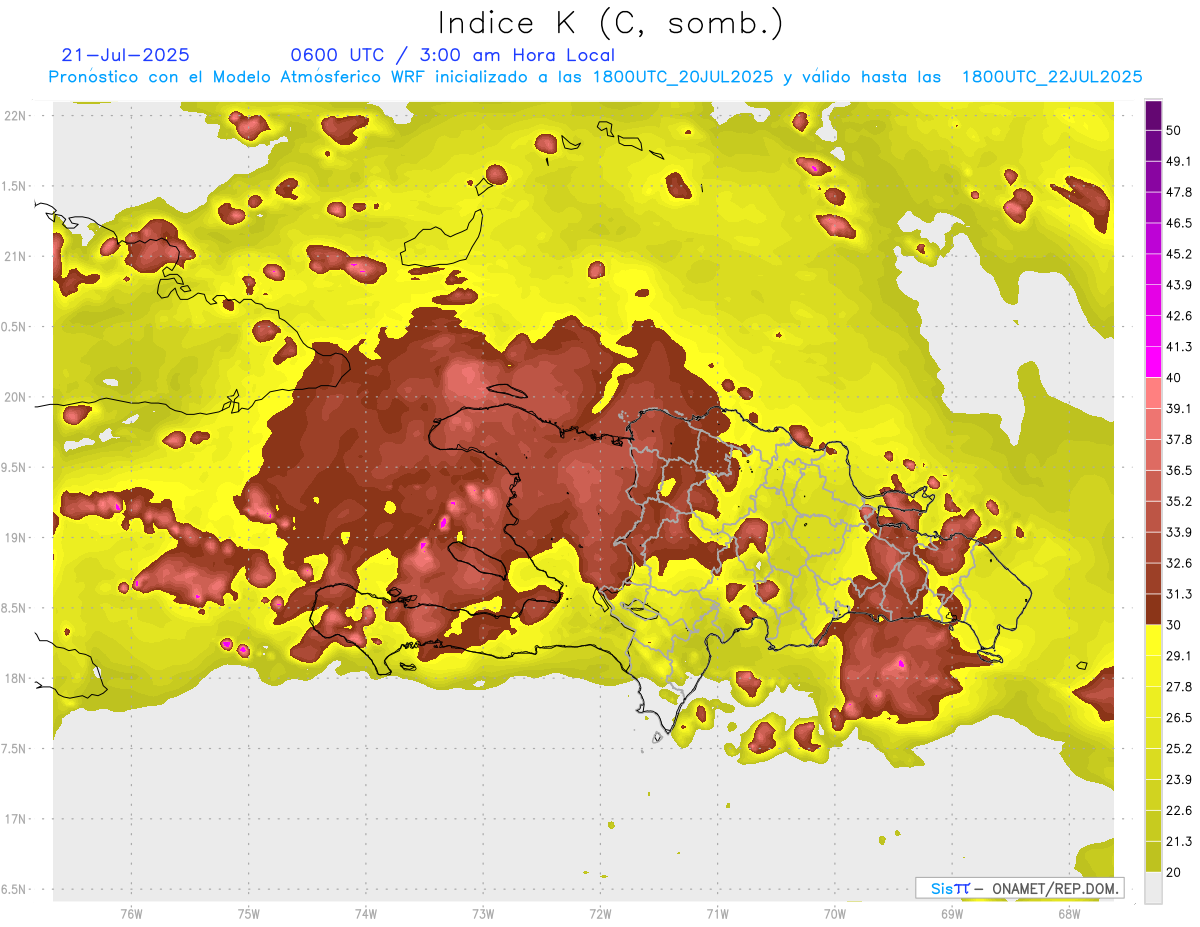Click colorbar value "40"
This screenshot has height=927, width=1200.
pos(1174,378)
